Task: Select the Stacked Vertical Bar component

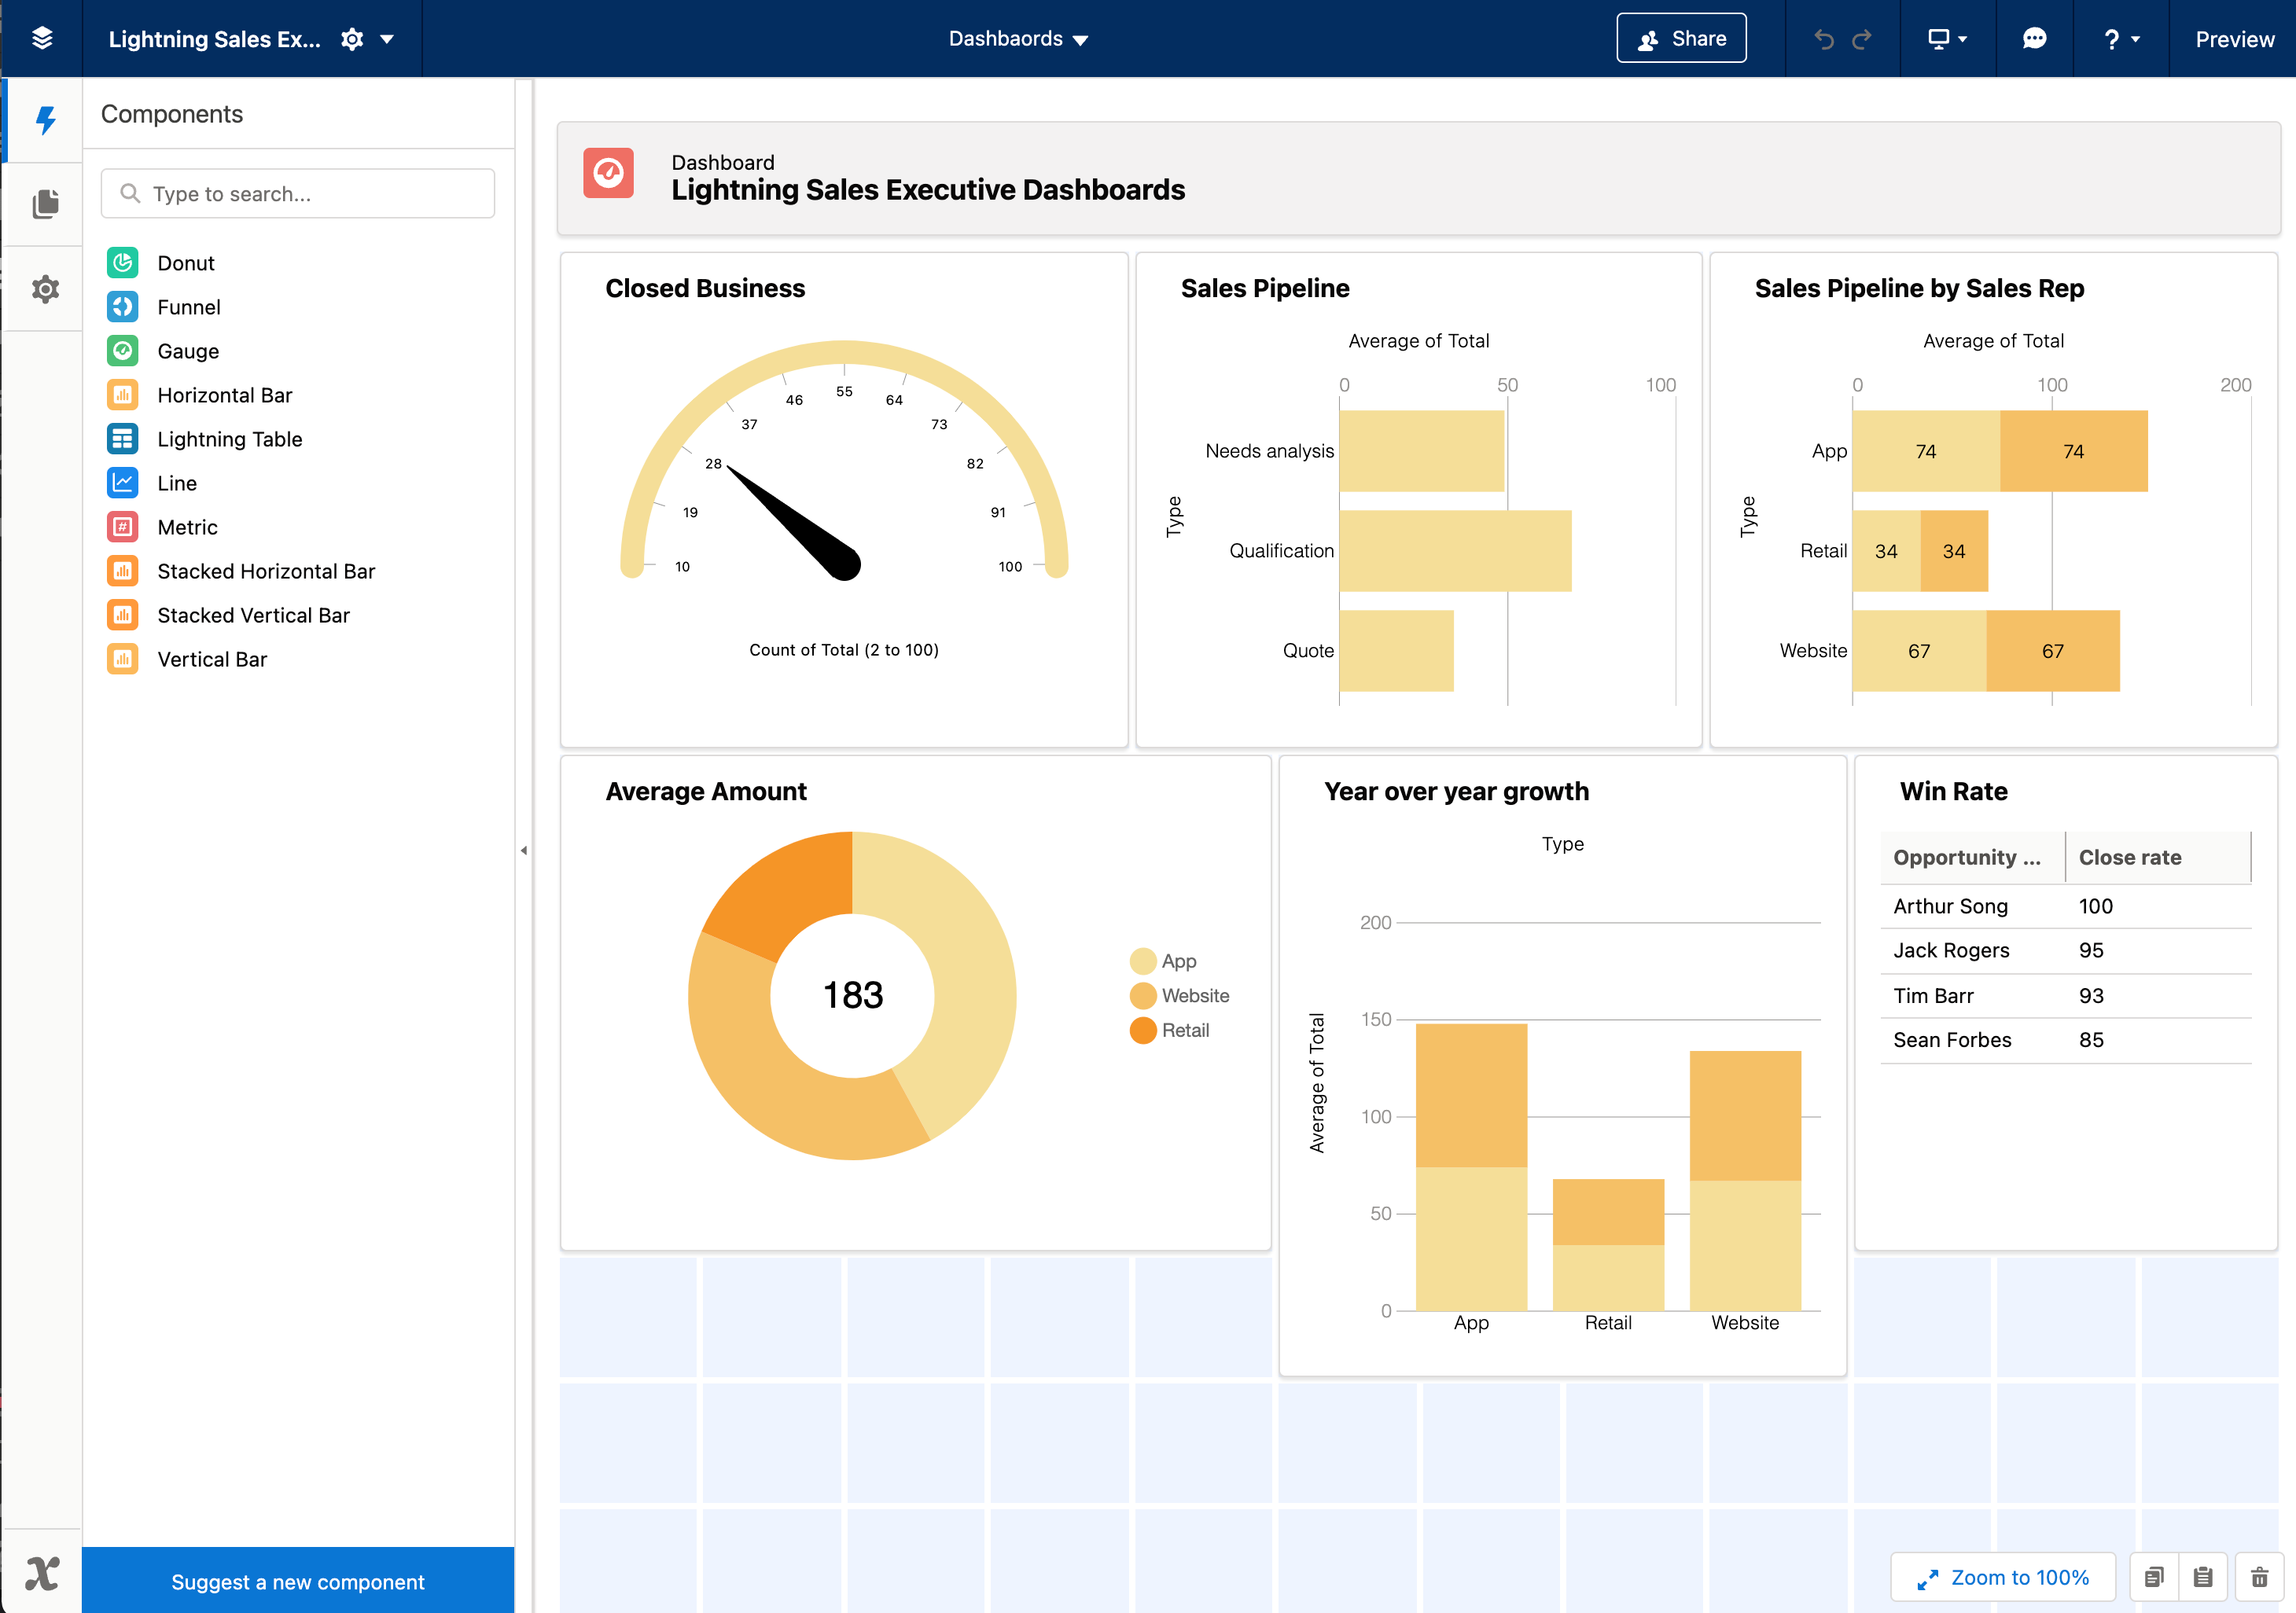Action: (253, 615)
